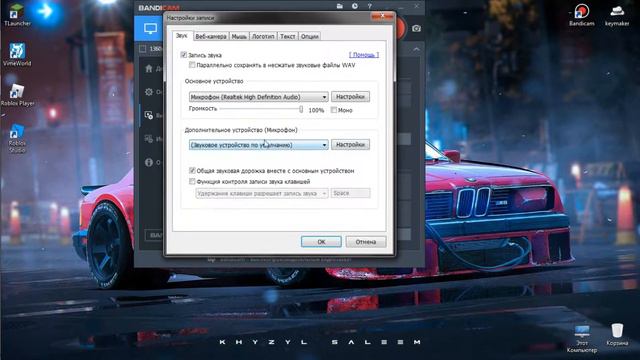Viewport: 640px width, 360px height.
Task: Select Bandicam screen recording mode monitor icon
Action: pos(150,29)
